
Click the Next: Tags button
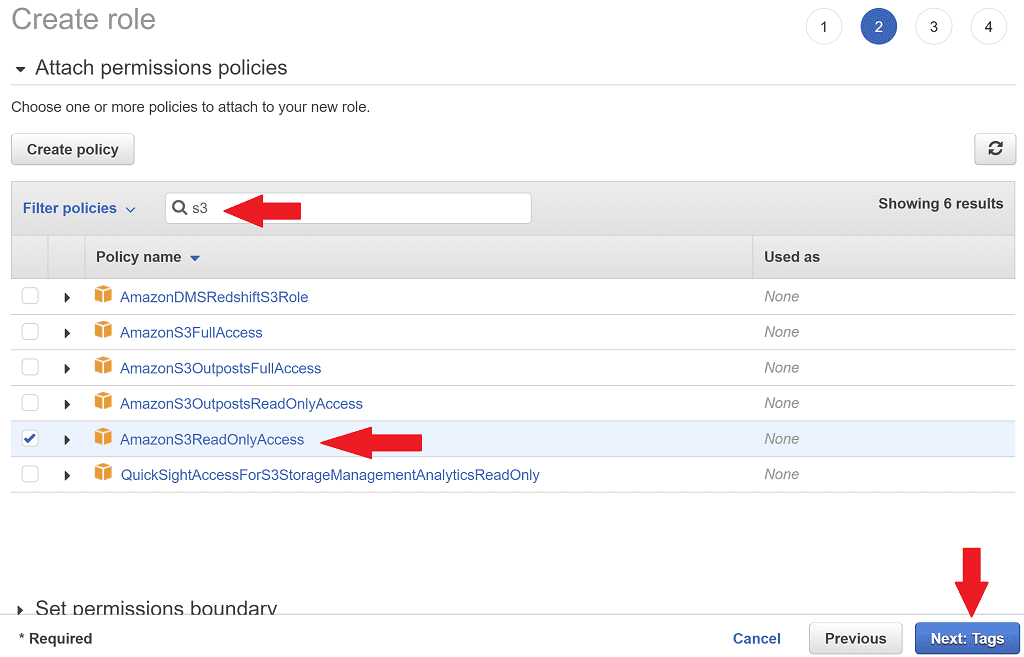966,638
